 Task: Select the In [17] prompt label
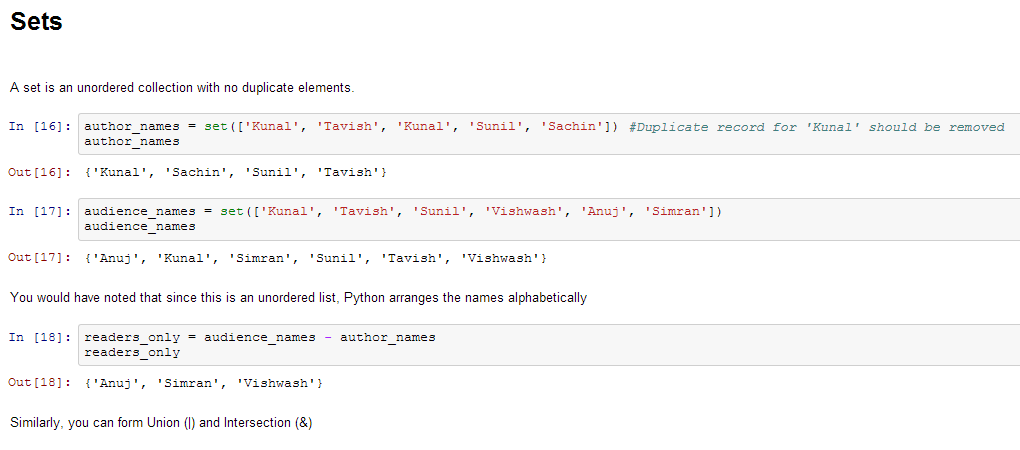pyautogui.click(x=39, y=212)
